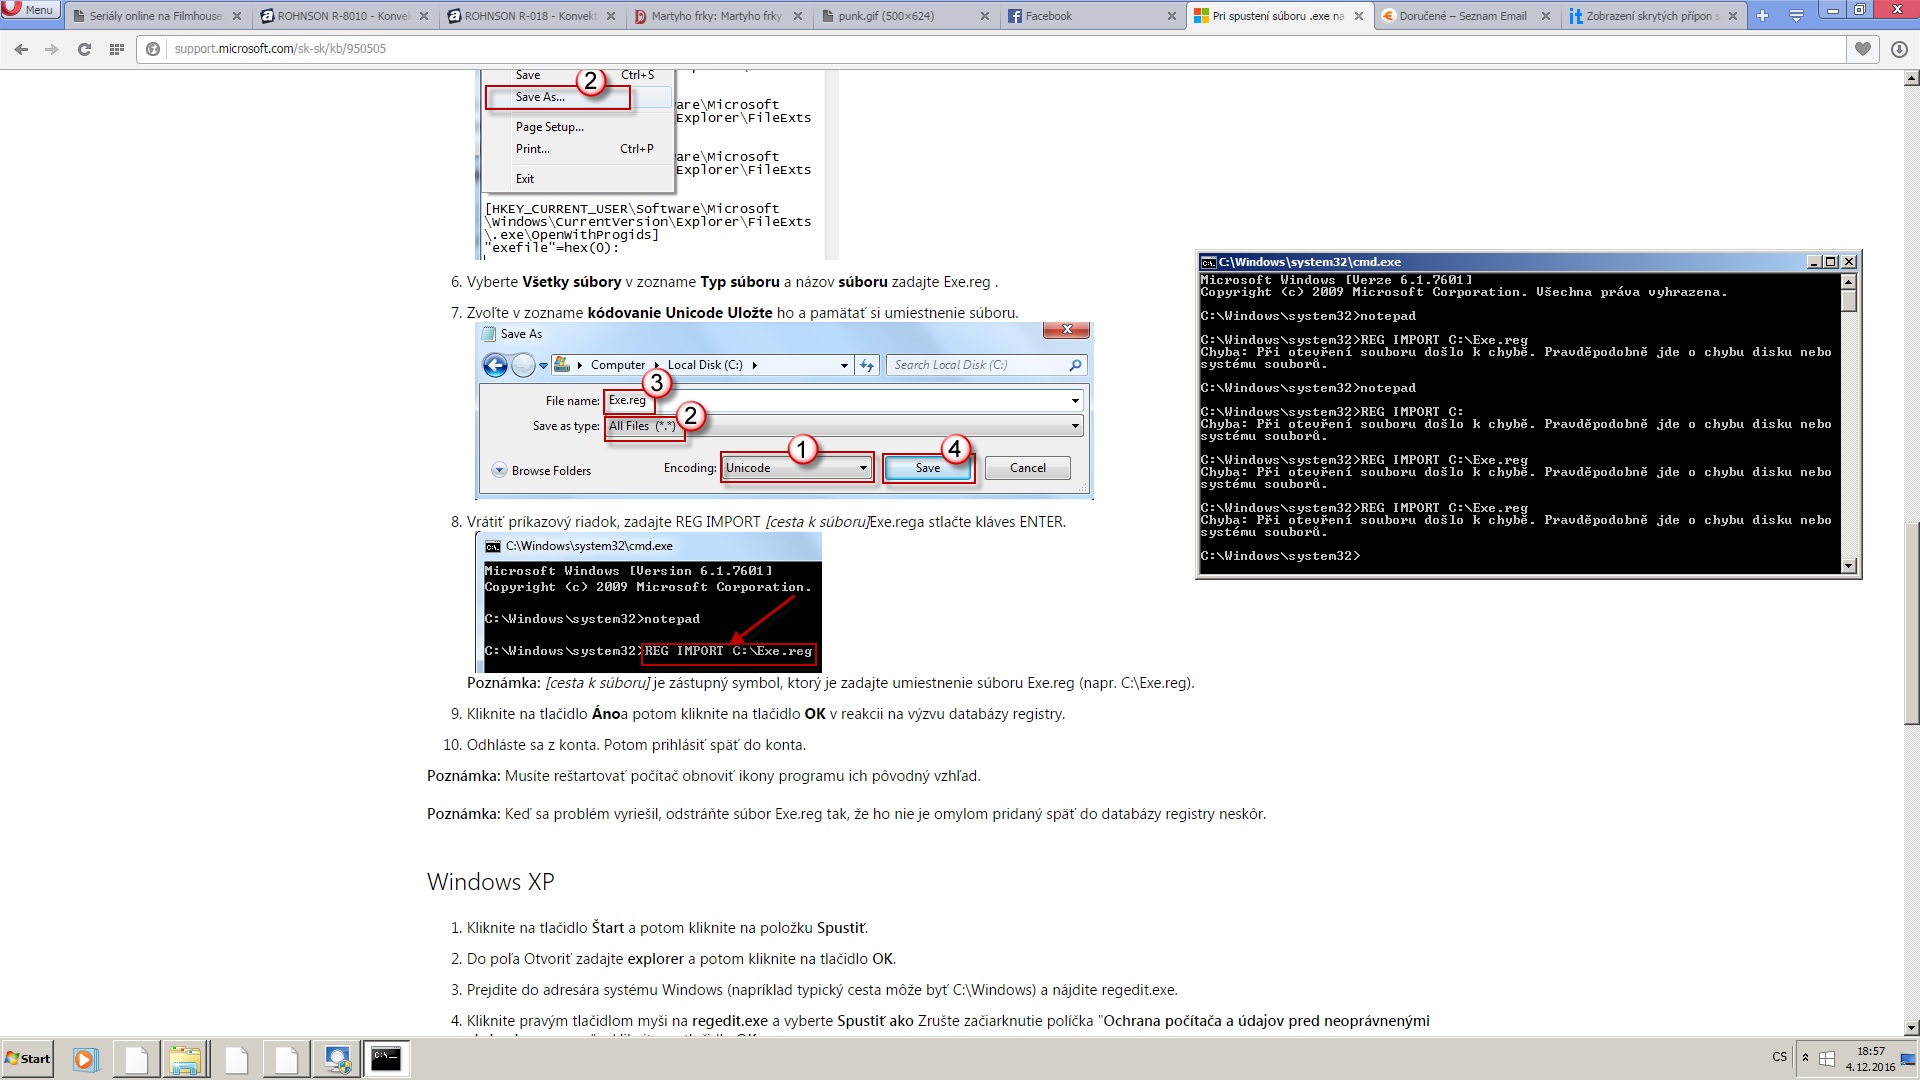The height and width of the screenshot is (1080, 1920).
Task: Open the tab menu list icon
Action: click(1796, 16)
